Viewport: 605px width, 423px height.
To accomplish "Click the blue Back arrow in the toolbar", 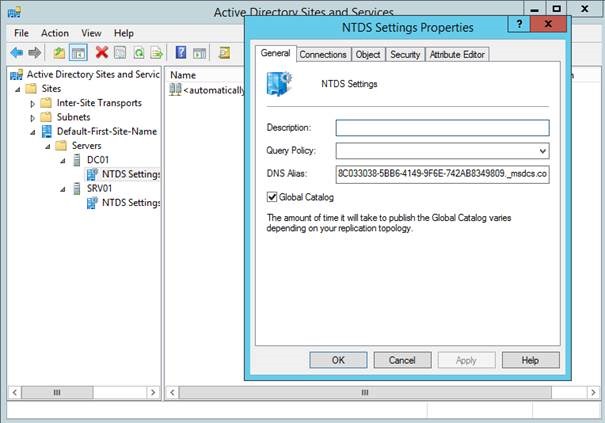I will 17,52.
